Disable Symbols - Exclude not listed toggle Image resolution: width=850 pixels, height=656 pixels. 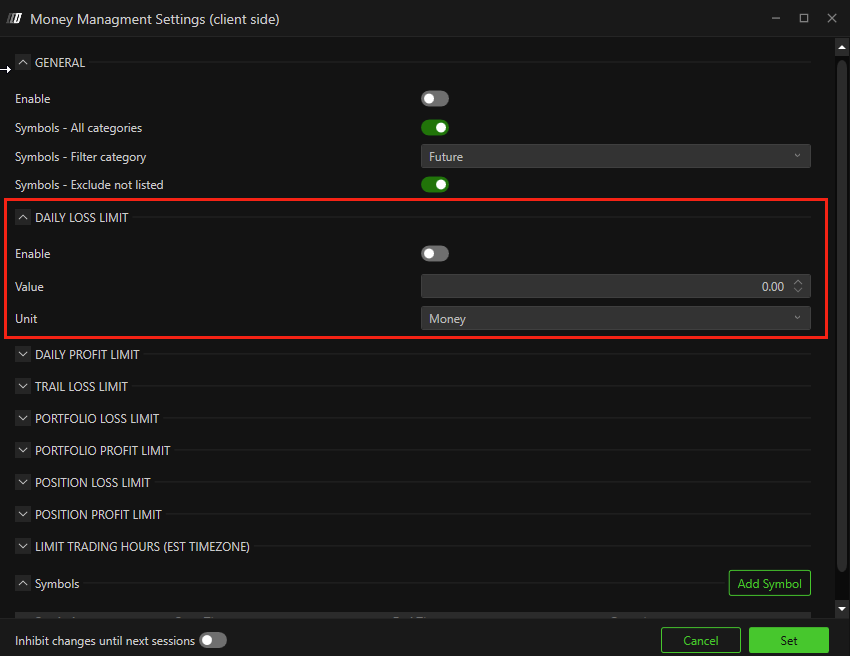434,185
